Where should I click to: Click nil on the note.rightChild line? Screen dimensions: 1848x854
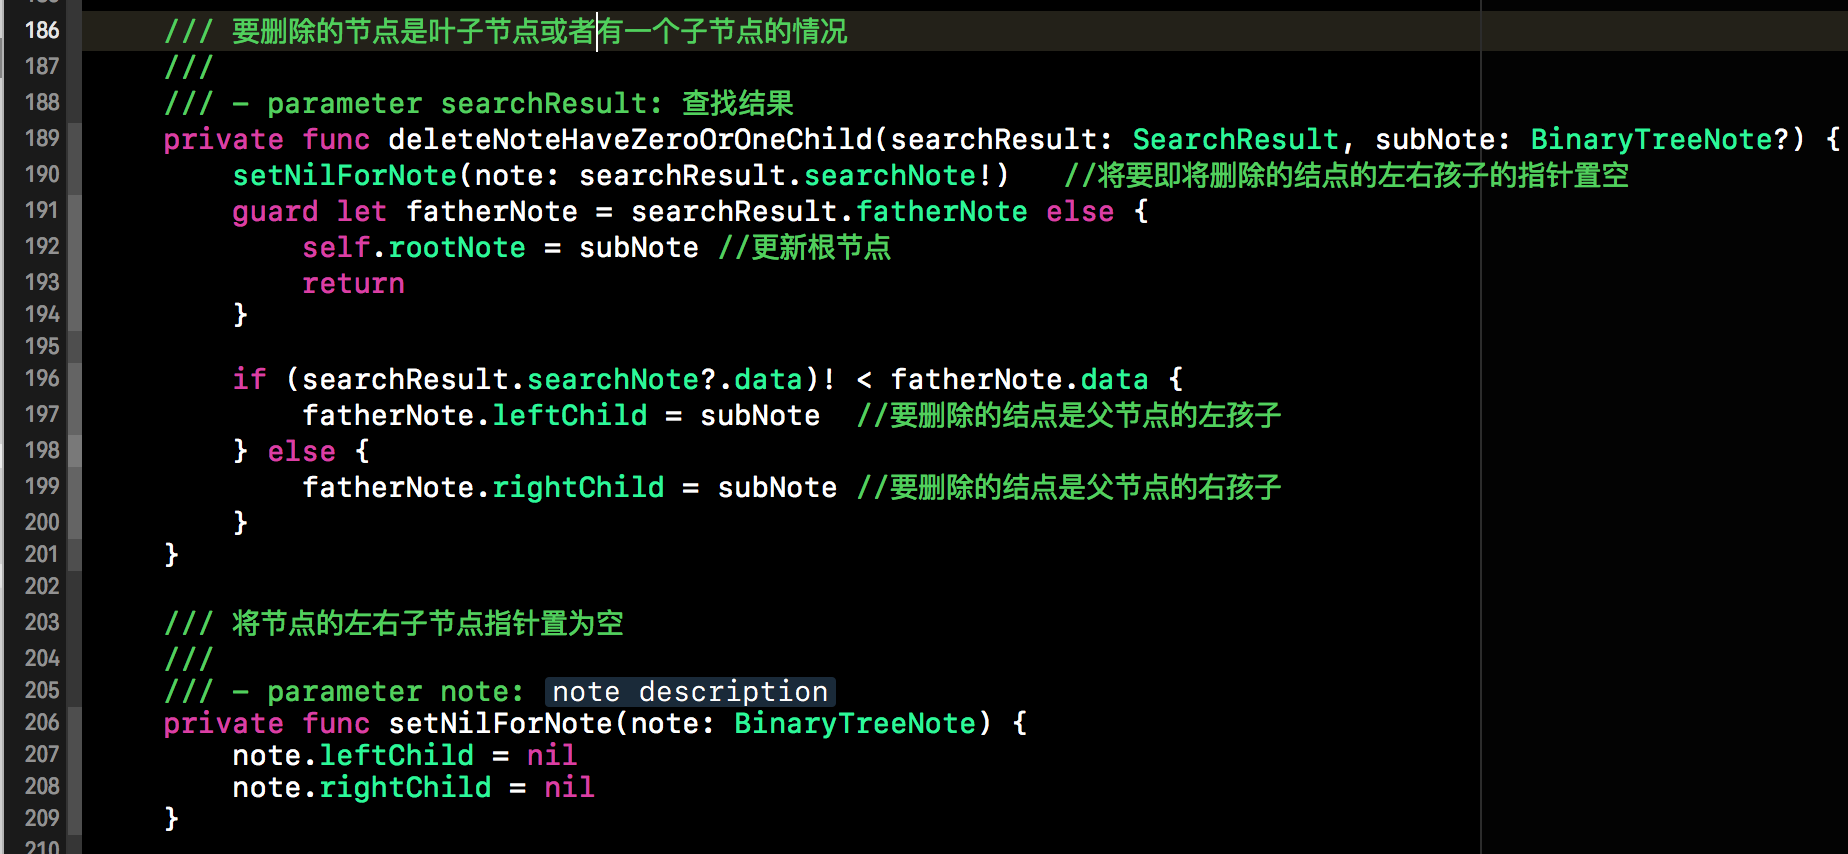(569, 787)
